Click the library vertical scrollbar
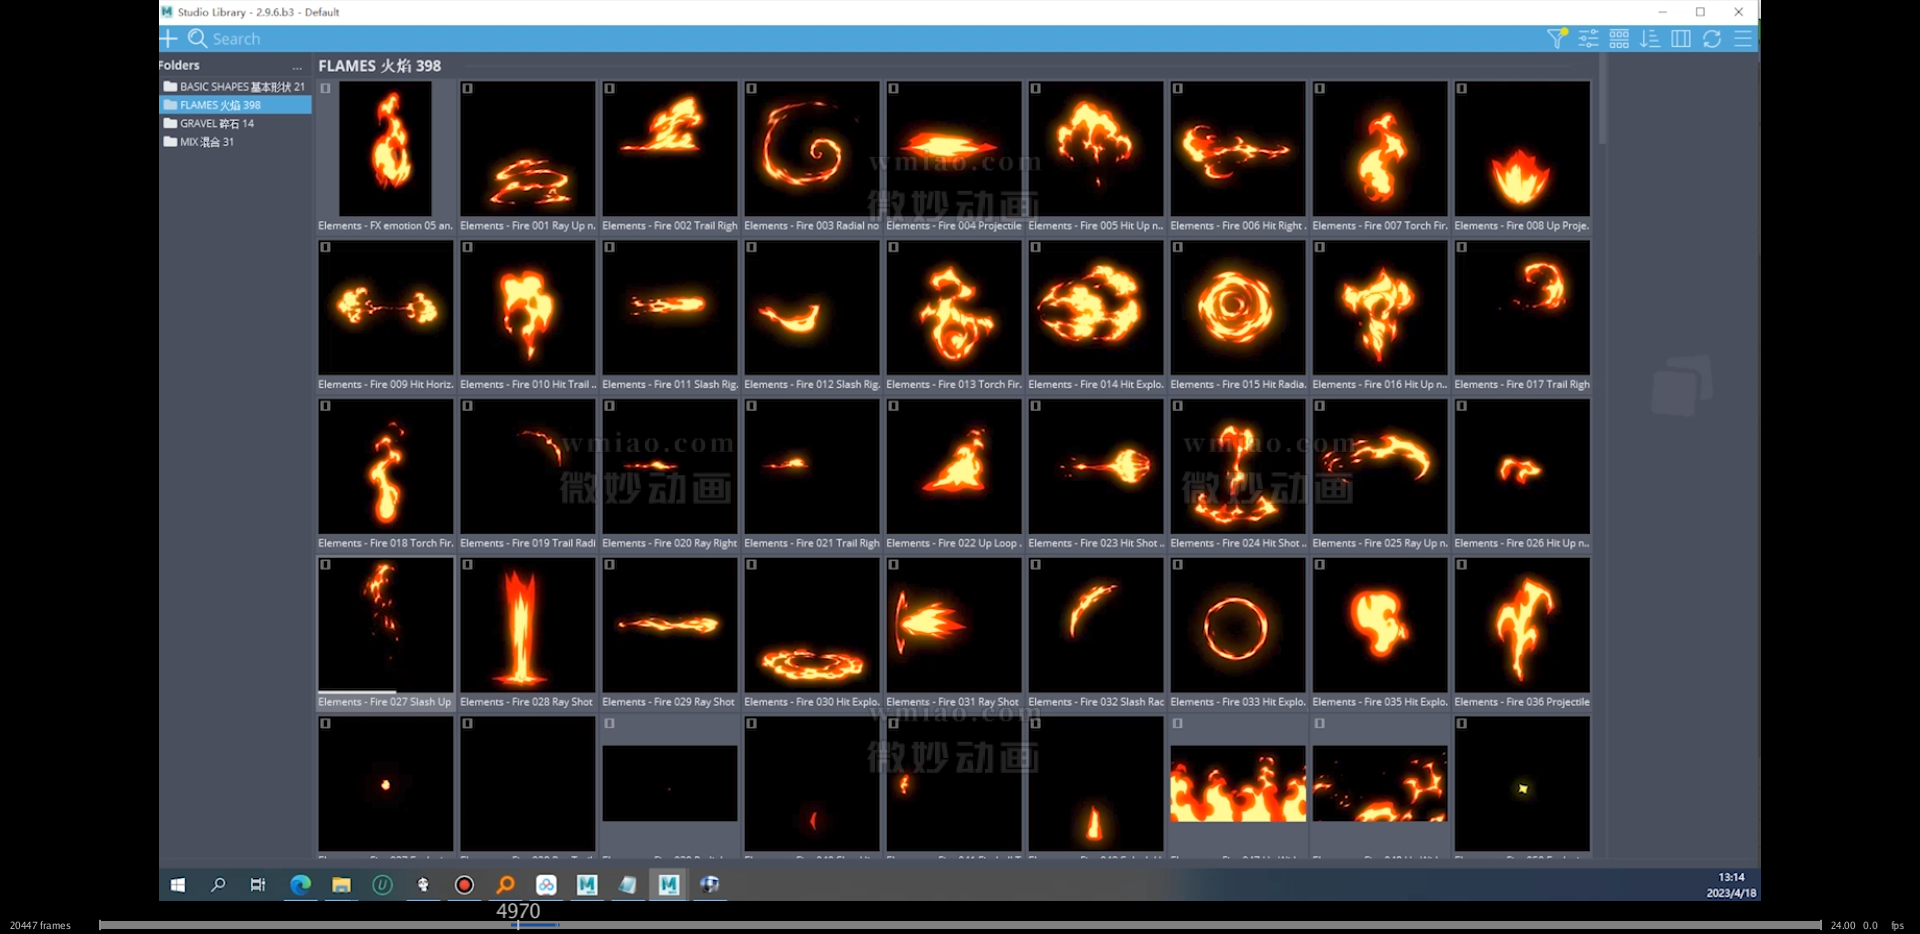Viewport: 1920px width, 934px height. pos(1602,100)
